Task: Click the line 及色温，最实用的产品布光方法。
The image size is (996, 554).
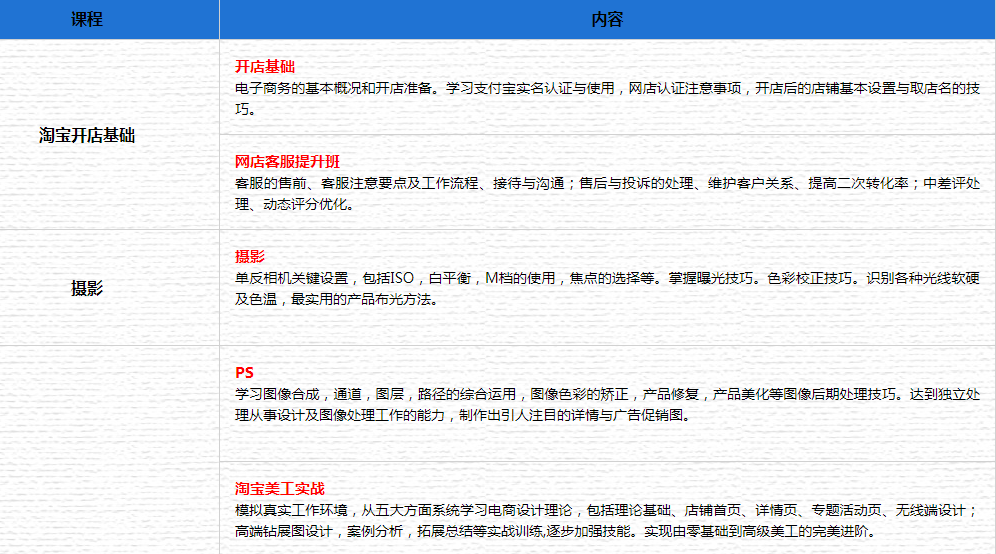Action: (x=337, y=299)
